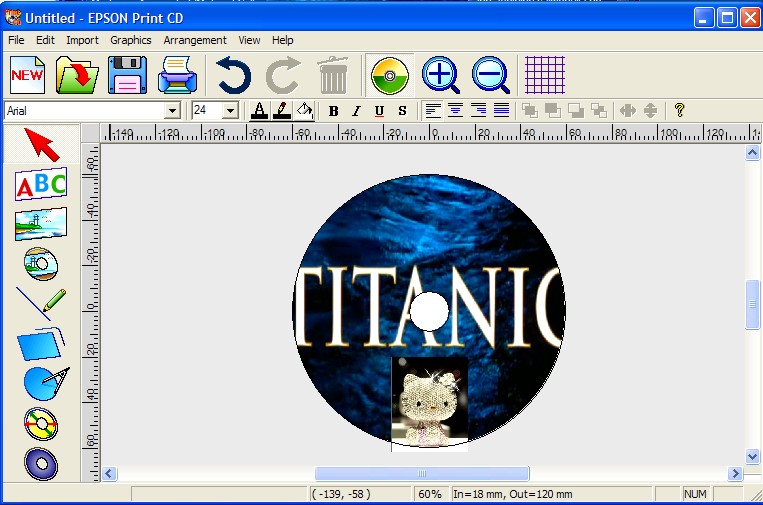Open a file with the folder icon
763x505 pixels.
(77, 75)
